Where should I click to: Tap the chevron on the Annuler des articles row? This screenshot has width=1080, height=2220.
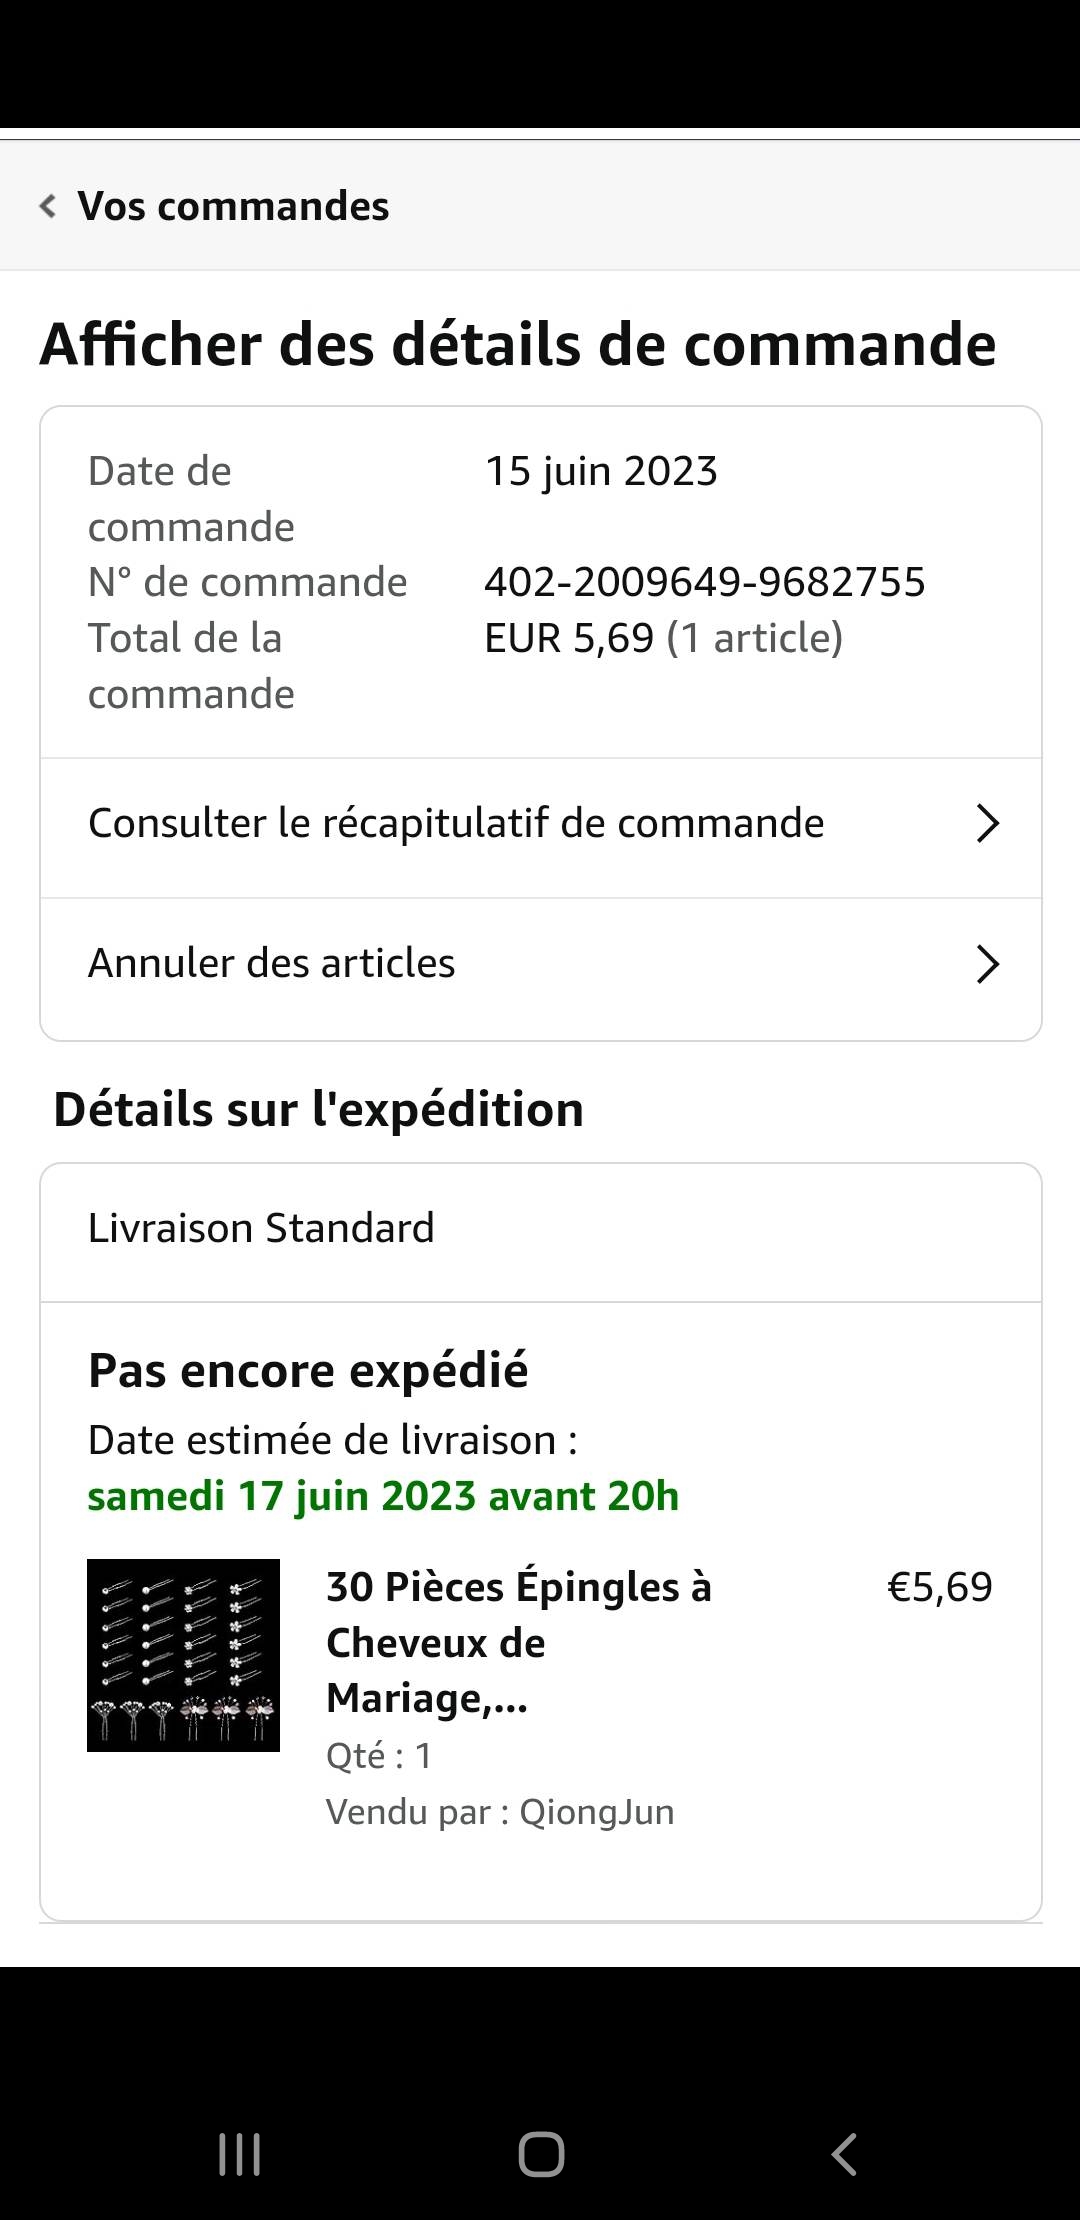[x=987, y=964]
